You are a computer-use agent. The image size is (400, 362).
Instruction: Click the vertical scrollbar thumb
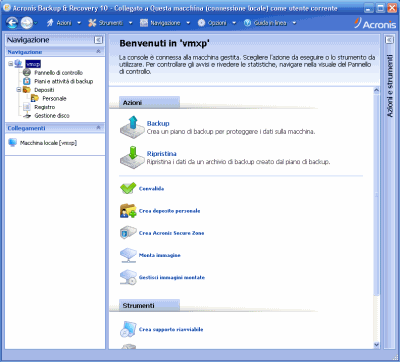[377, 195]
